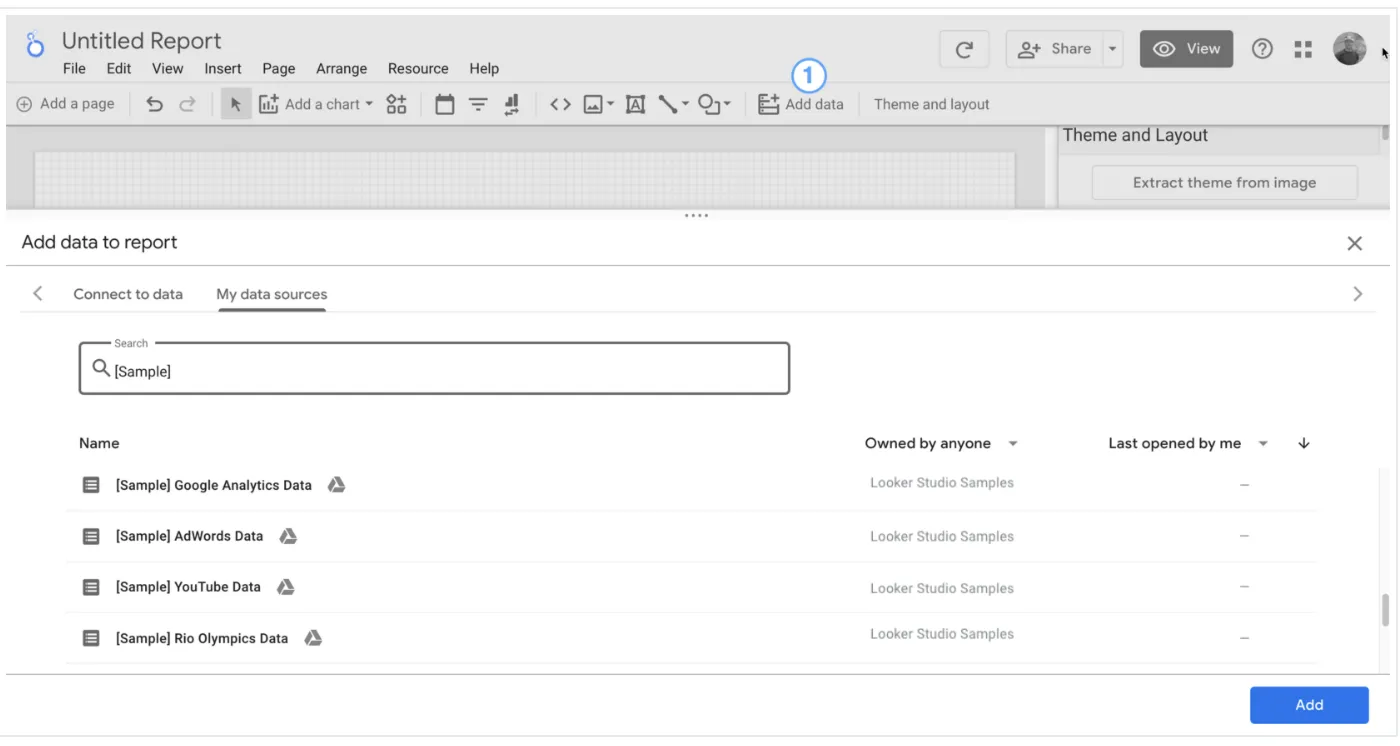Open the File menu
The height and width of the screenshot is (746, 1400).
tap(74, 69)
